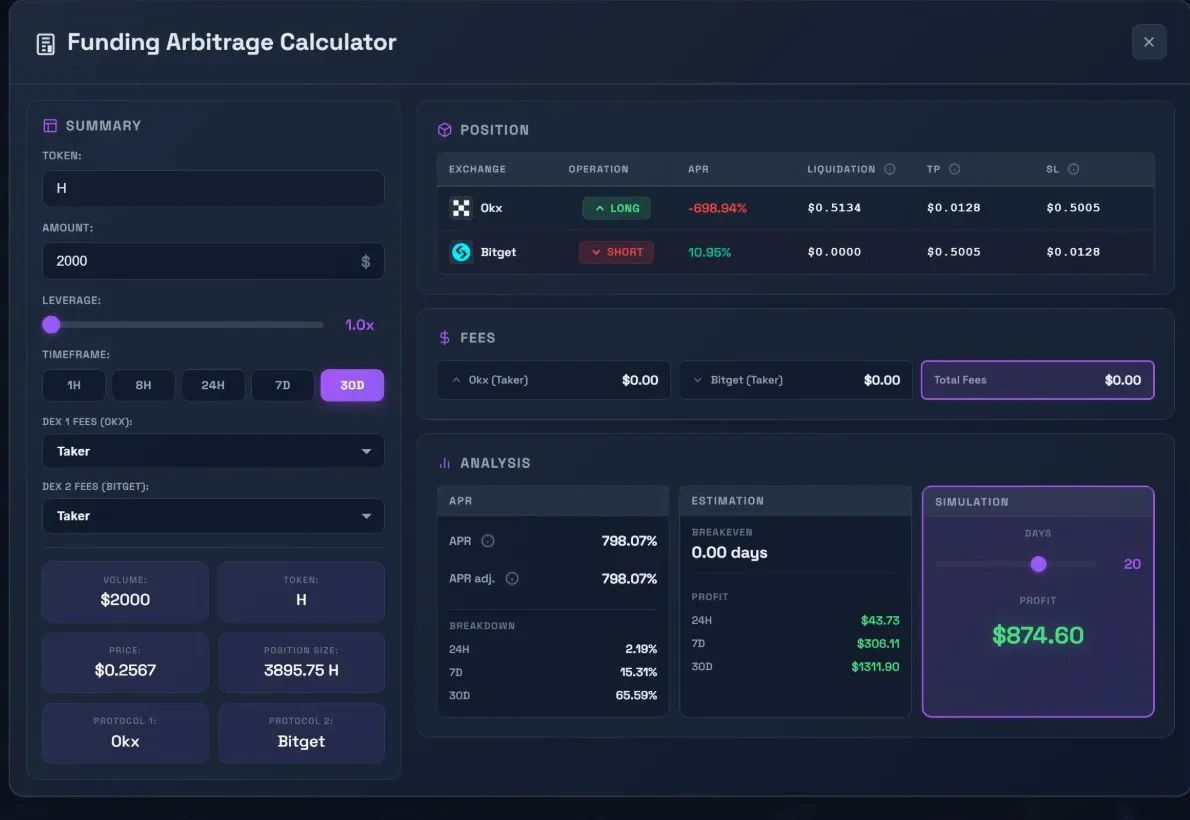Open the DEX 1 Fees (OKX) dropdown
The width and height of the screenshot is (1190, 820).
pos(213,451)
